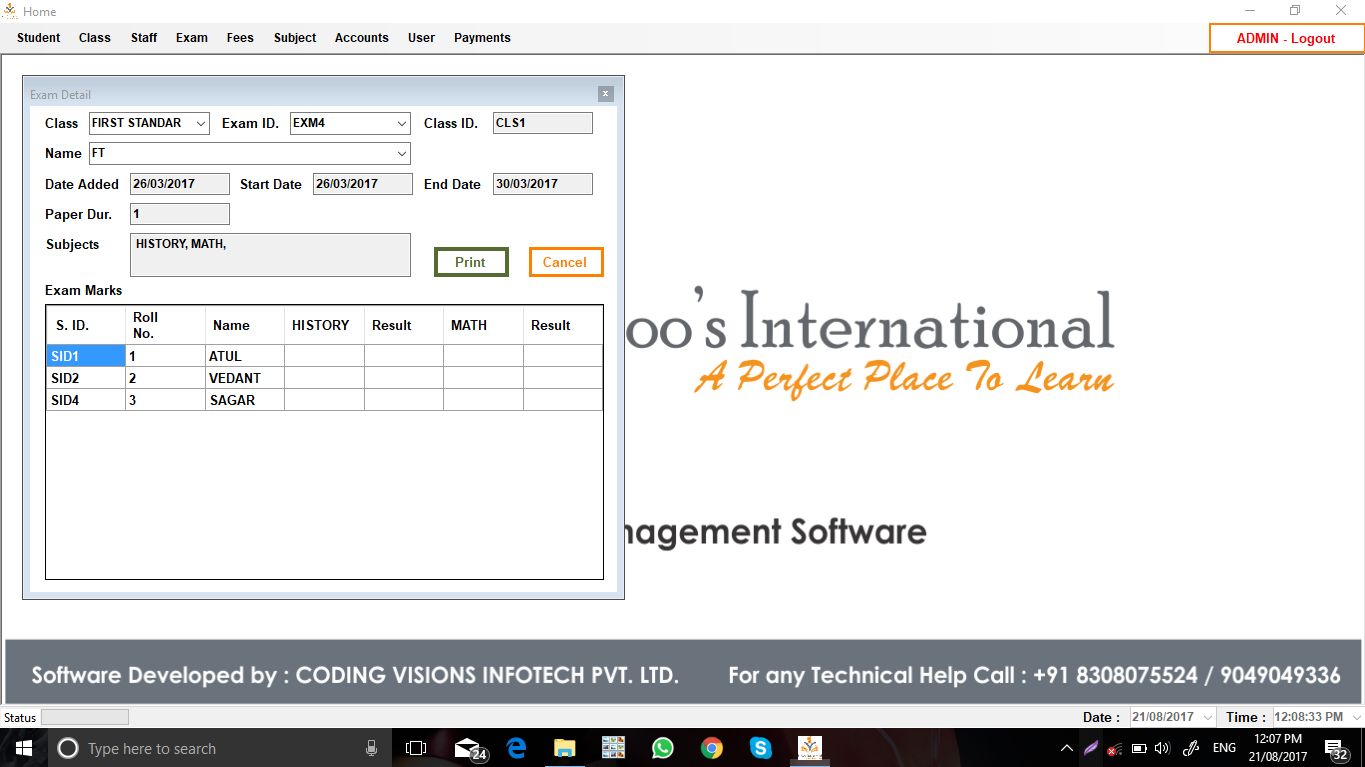The image size is (1365, 767).
Task: Click the volume speaker tray icon
Action: point(1161,748)
